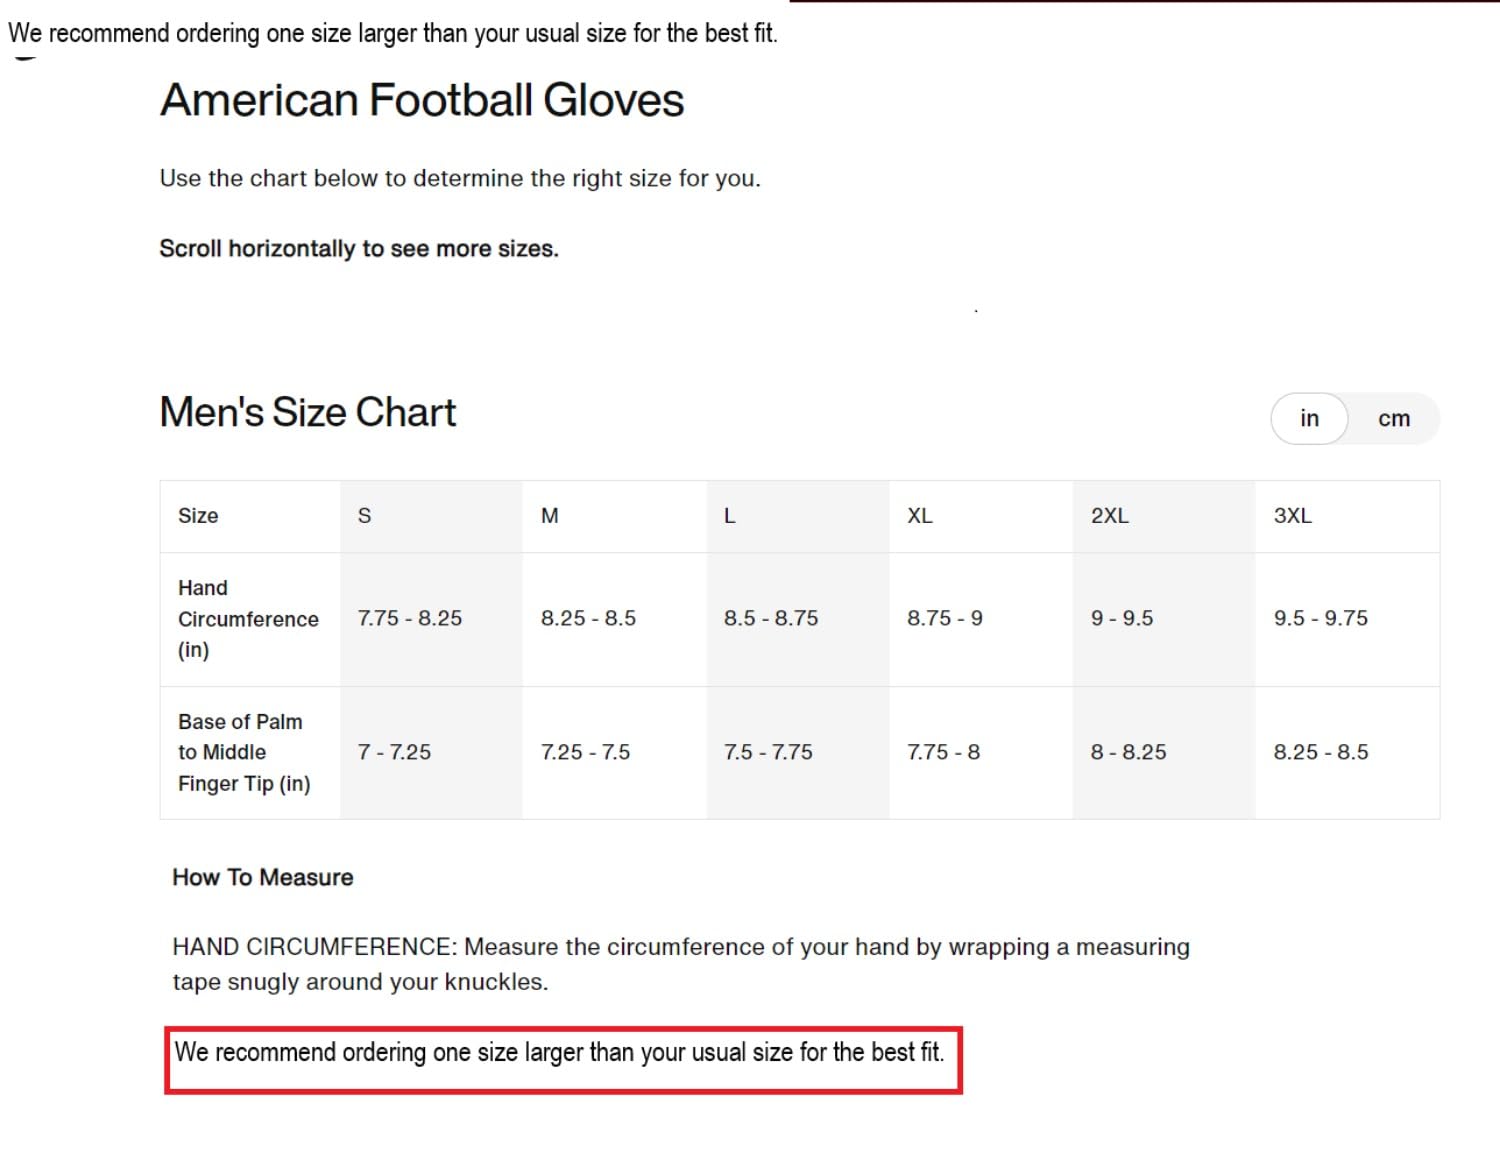
Task: Click the American Football Gloves heading
Action: [422, 101]
